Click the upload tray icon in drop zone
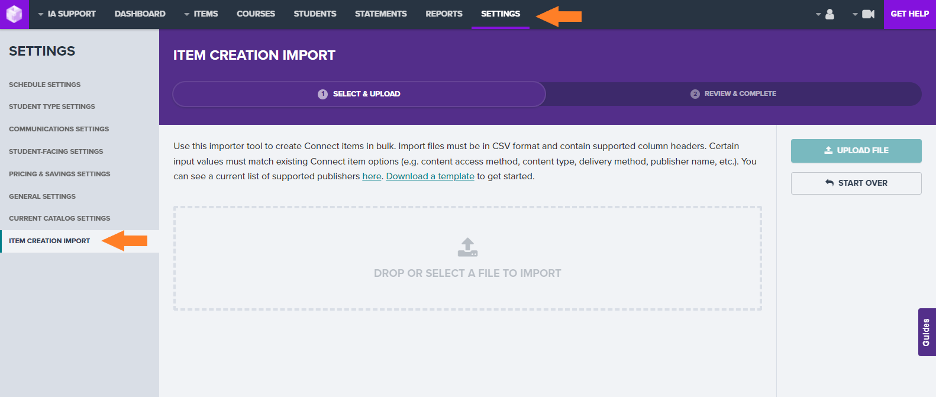Viewport: 936px width, 398px height. click(x=467, y=248)
